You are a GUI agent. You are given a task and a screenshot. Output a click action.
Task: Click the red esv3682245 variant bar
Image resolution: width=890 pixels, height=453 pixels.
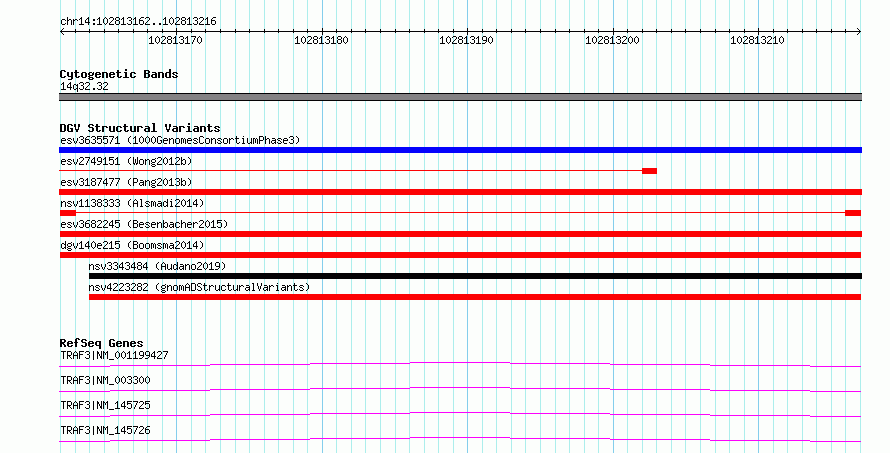point(460,234)
